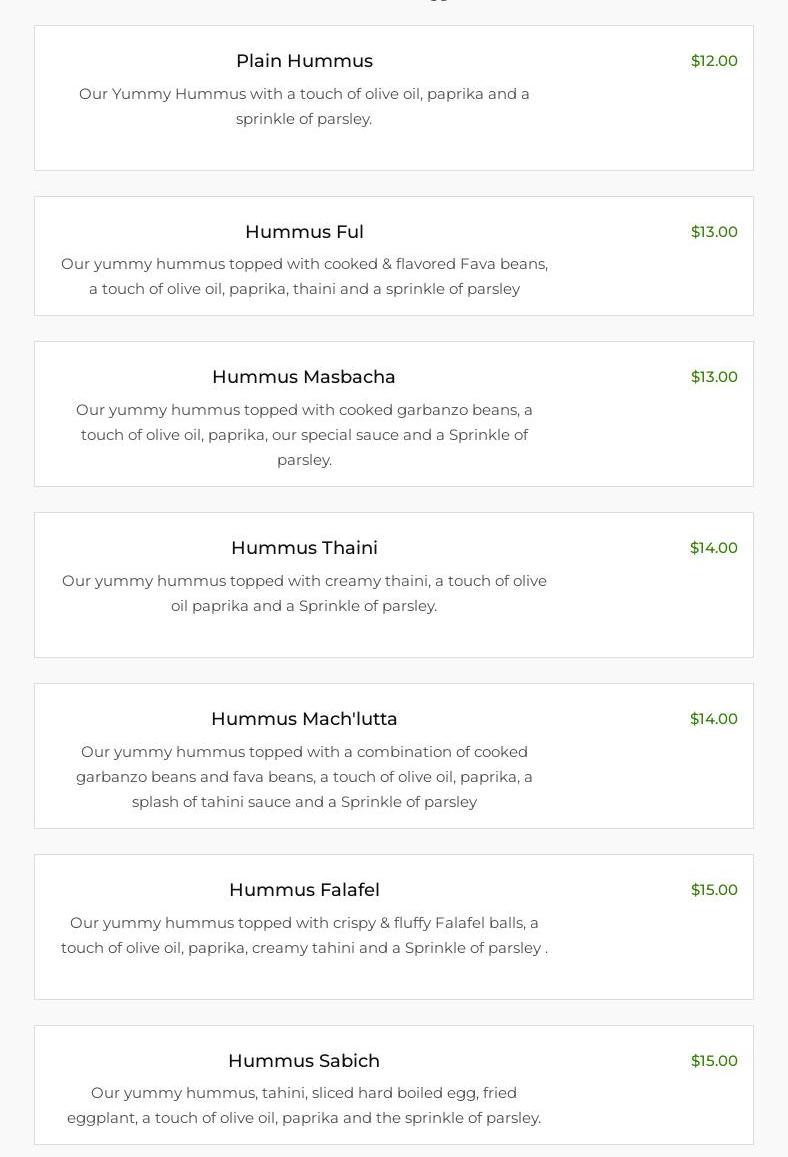
Task: Click the Plain Hummus description text
Action: [x=304, y=106]
